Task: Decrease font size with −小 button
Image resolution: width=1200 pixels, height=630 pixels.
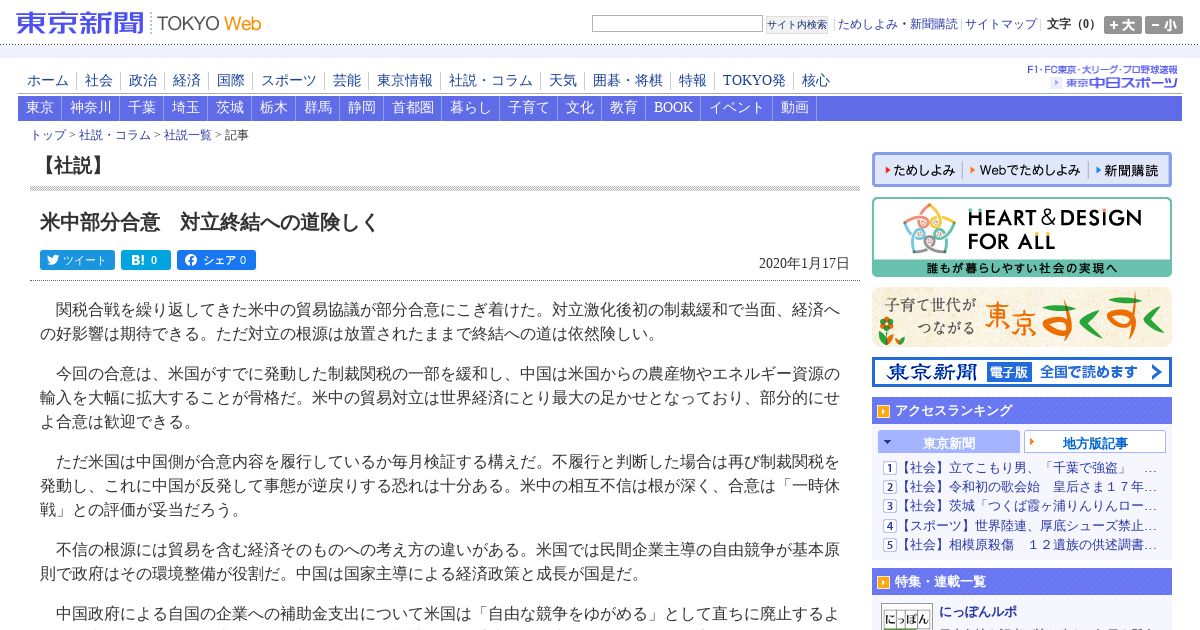Action: pyautogui.click(x=1164, y=25)
